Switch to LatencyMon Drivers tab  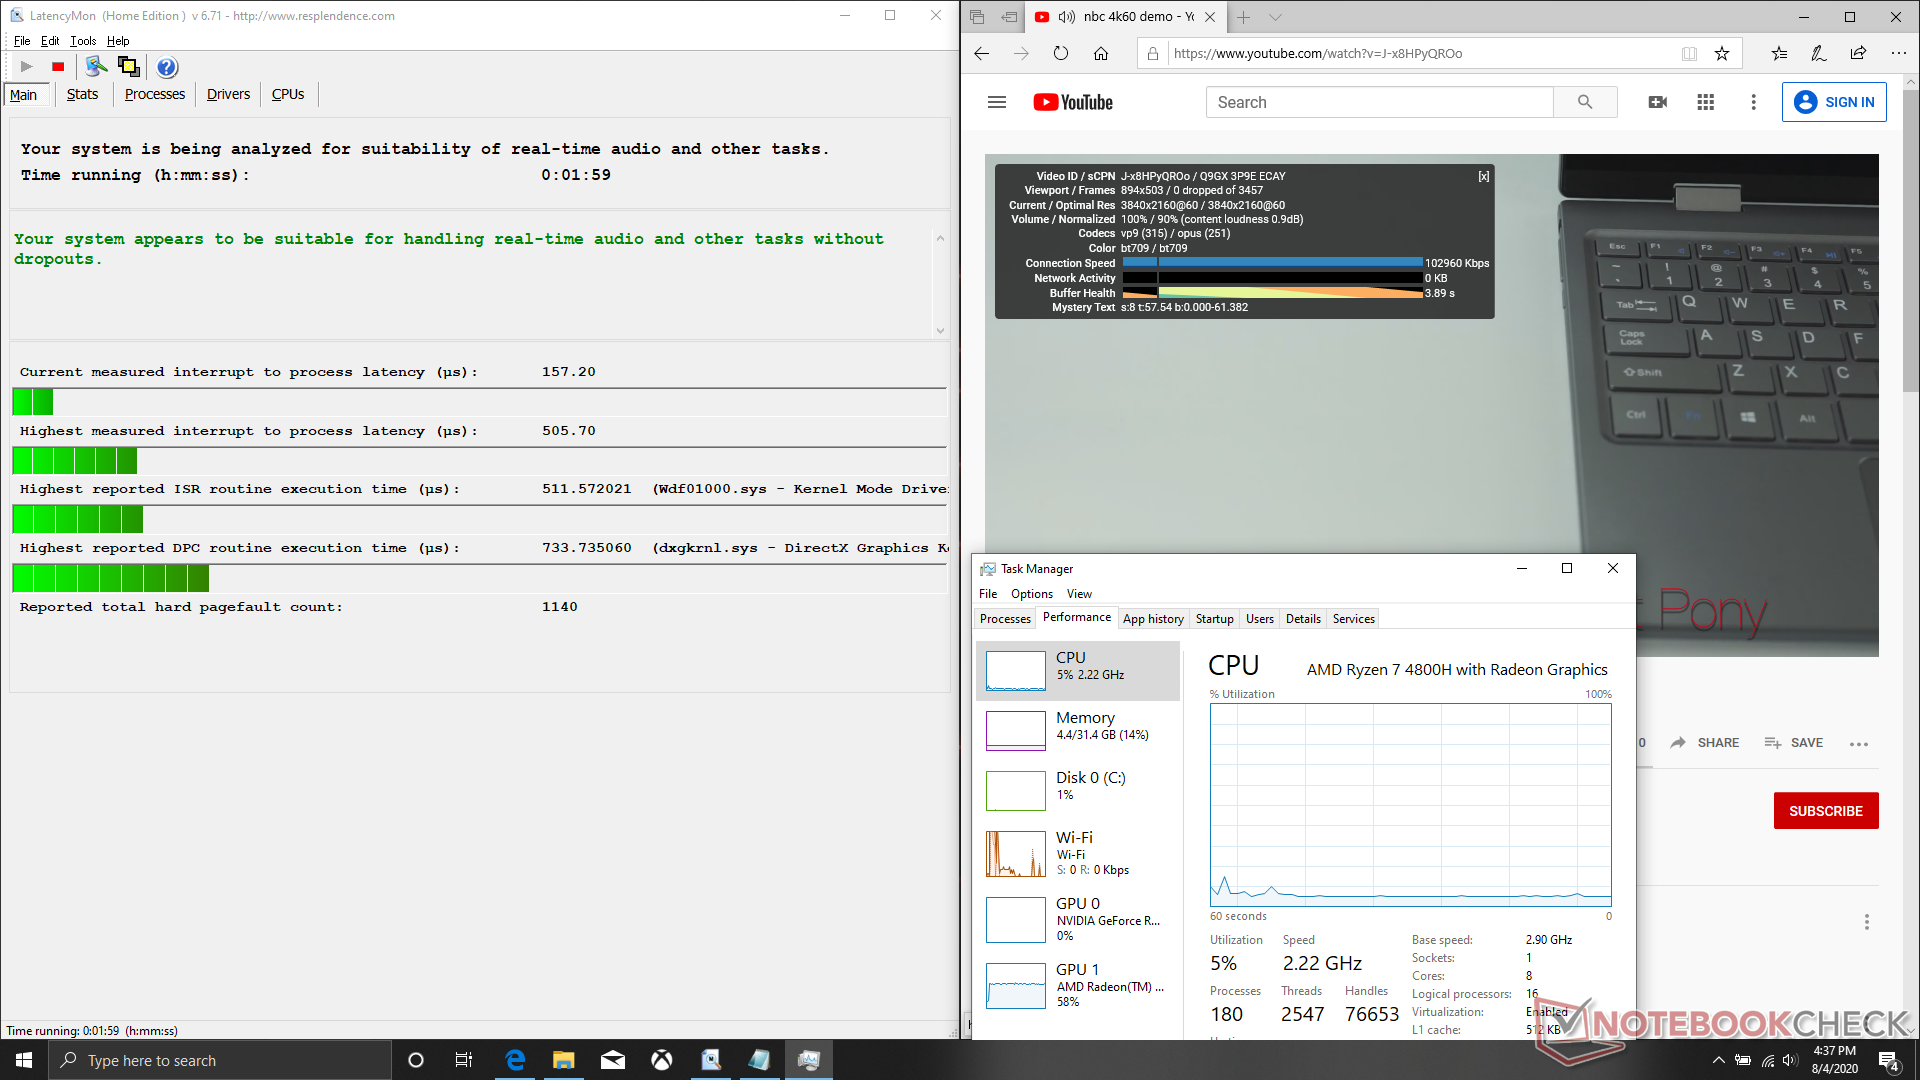point(228,94)
